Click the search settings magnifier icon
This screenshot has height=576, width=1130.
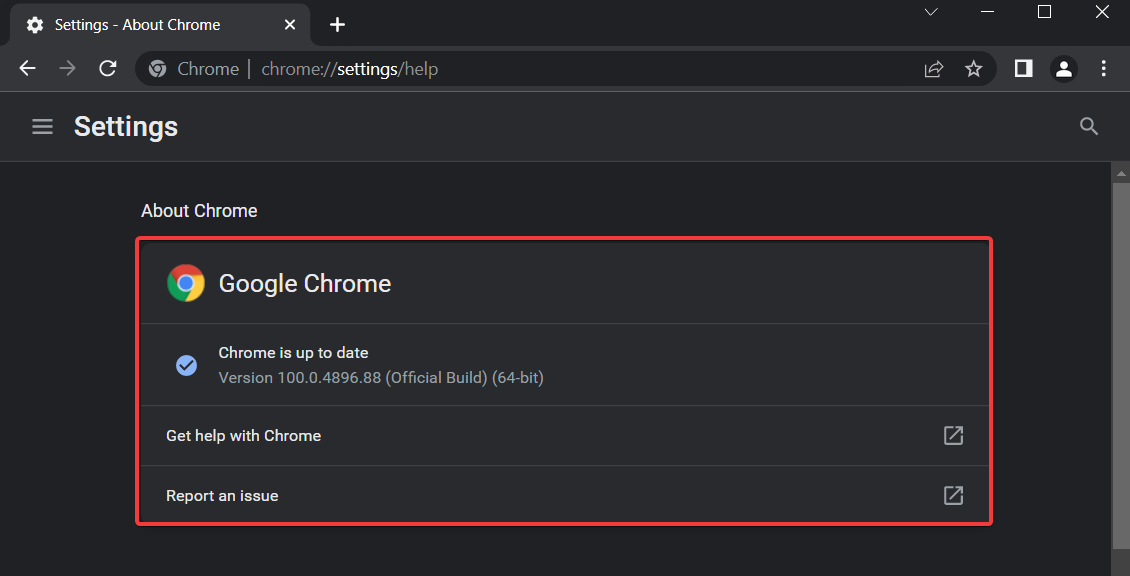[x=1089, y=127]
